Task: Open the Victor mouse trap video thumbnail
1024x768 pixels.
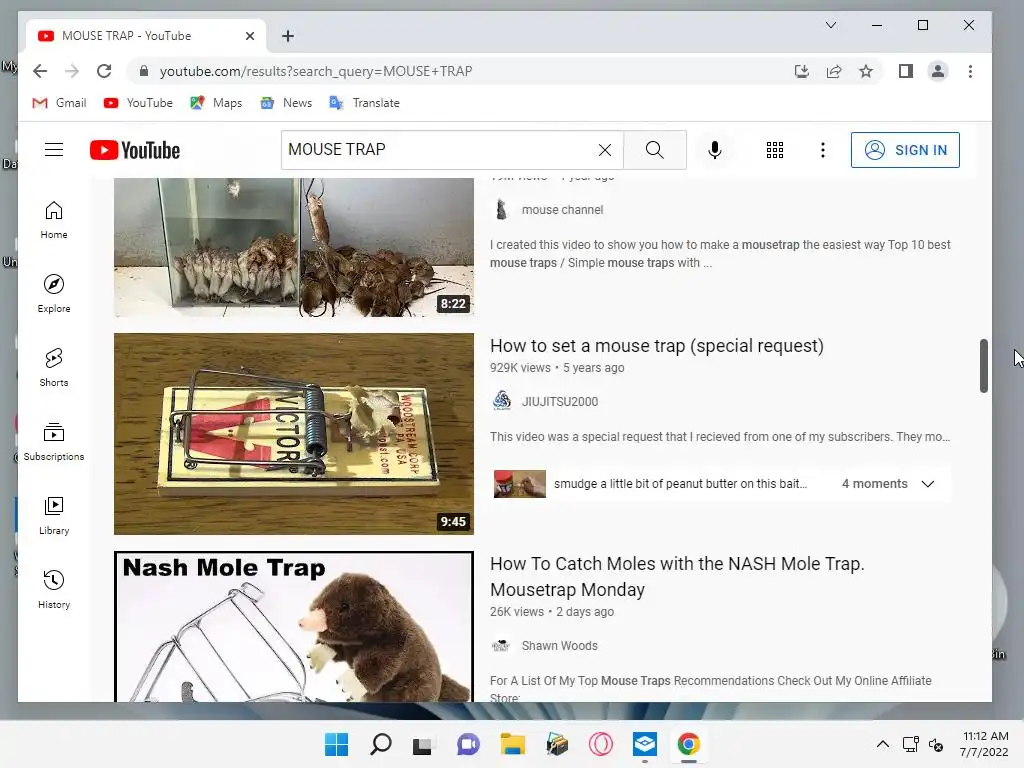Action: click(x=294, y=434)
